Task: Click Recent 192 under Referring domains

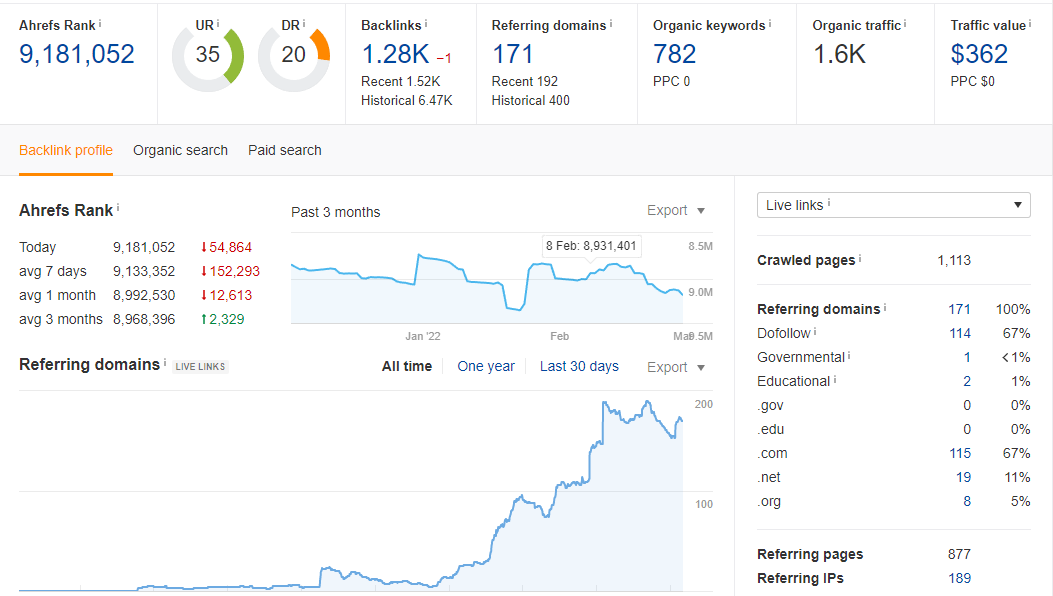Action: pyautogui.click(x=524, y=81)
